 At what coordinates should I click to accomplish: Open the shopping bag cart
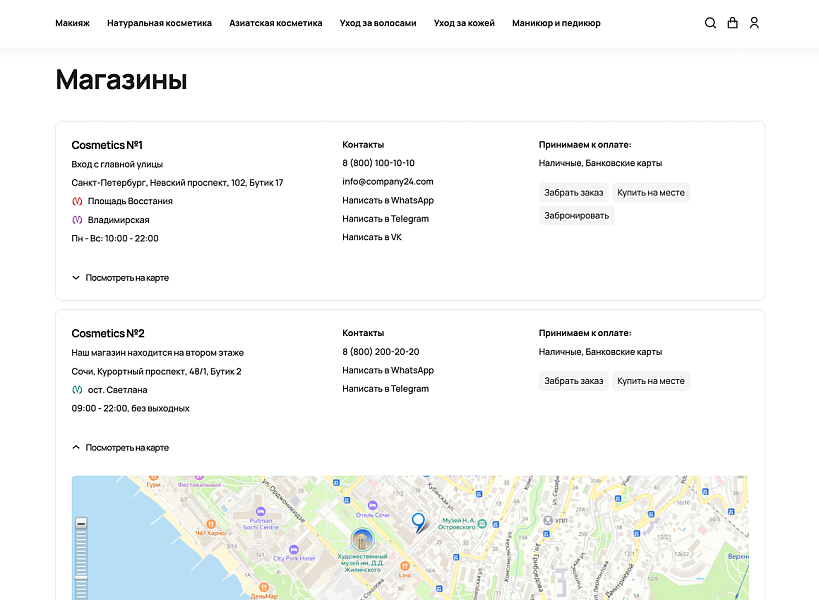(732, 23)
